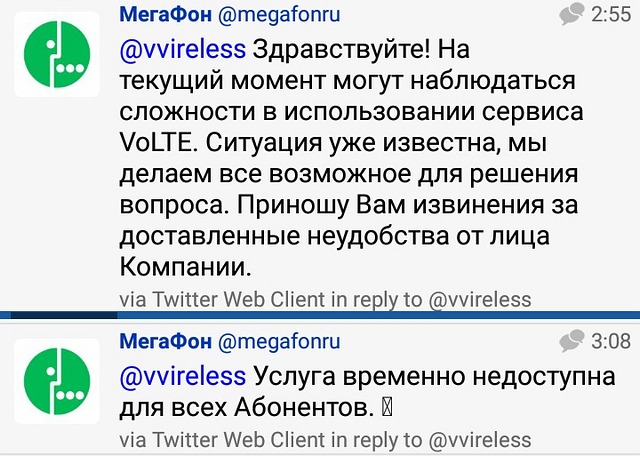The width and height of the screenshot is (640, 456).
Task: Open MegaFon avatar in second tweet
Action: [x=57, y=380]
